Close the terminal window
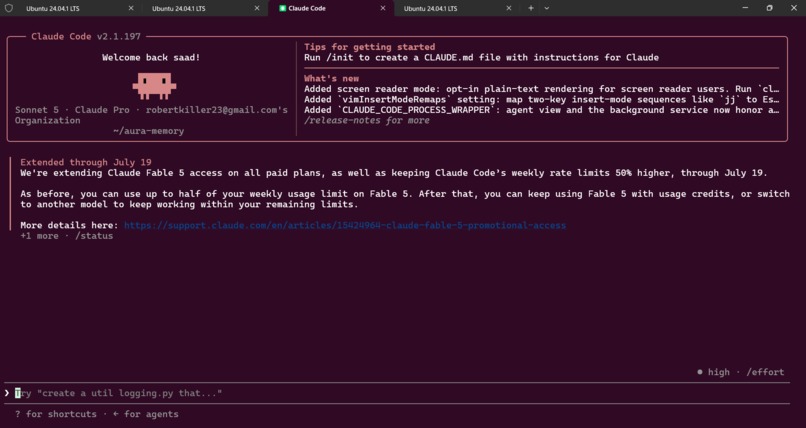This screenshot has height=428, width=806. tap(793, 8)
